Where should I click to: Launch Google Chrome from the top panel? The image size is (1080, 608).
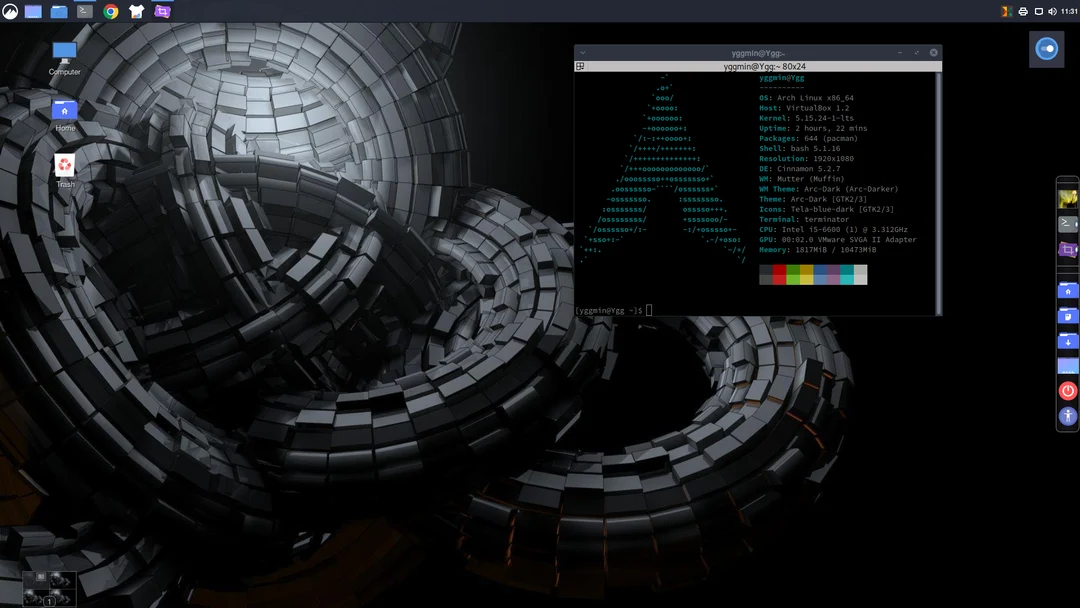[110, 11]
